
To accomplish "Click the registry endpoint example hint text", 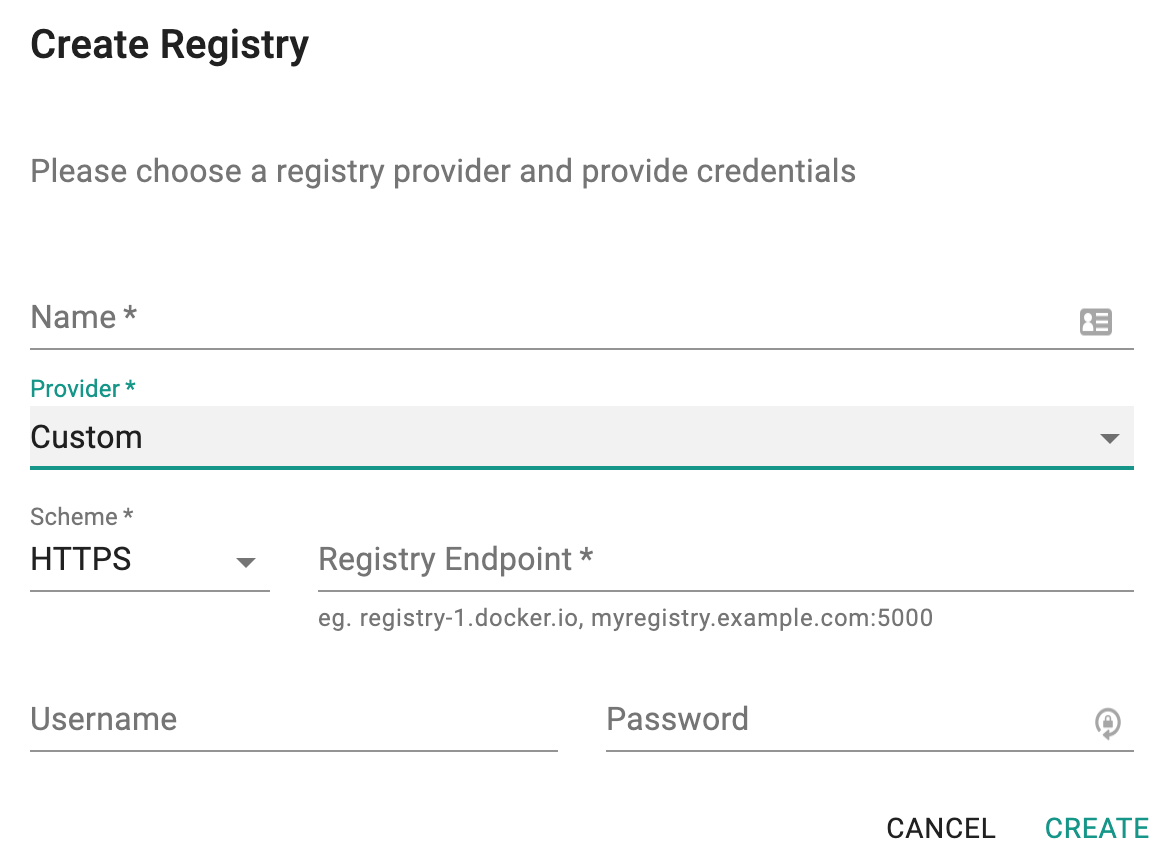I will click(x=625, y=618).
